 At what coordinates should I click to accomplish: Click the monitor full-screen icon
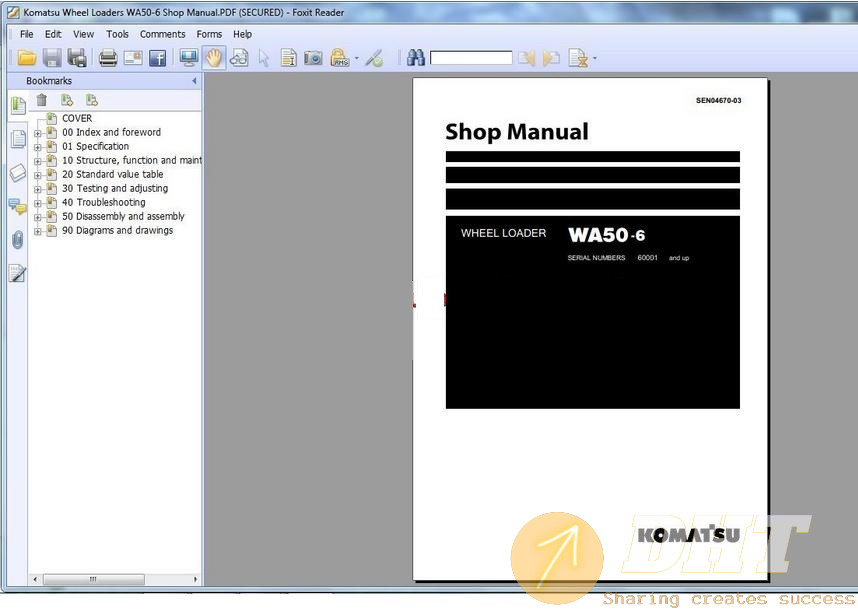189,57
